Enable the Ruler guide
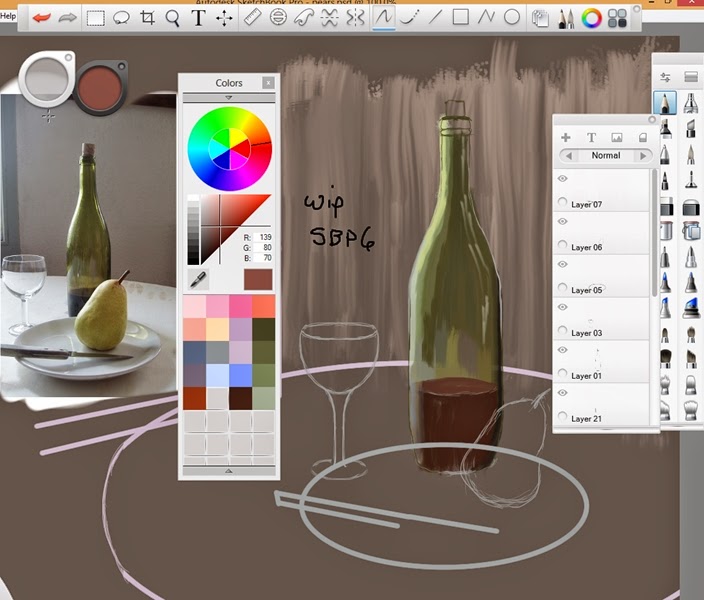This screenshot has height=600, width=704. tap(253, 18)
